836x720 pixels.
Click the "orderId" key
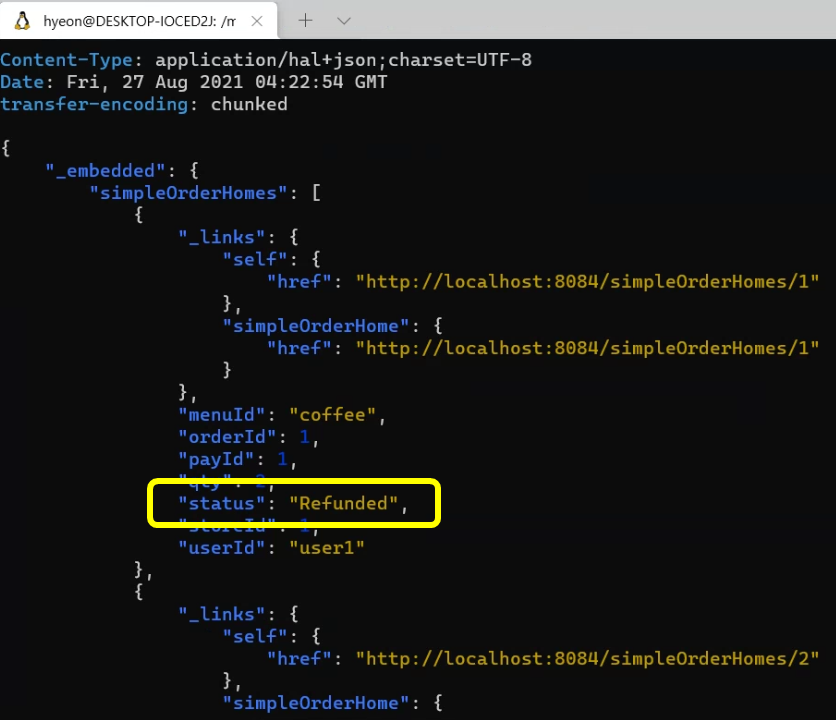point(227,437)
